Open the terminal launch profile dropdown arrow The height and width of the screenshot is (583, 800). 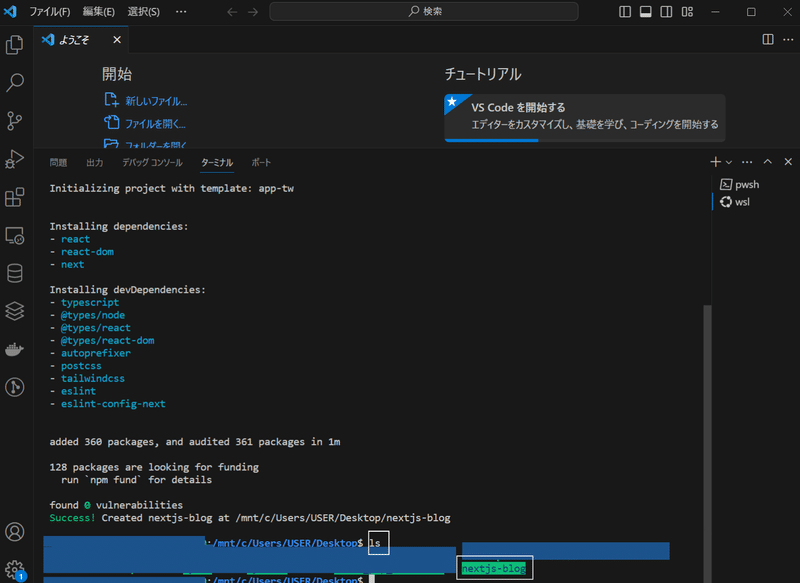coord(729,162)
